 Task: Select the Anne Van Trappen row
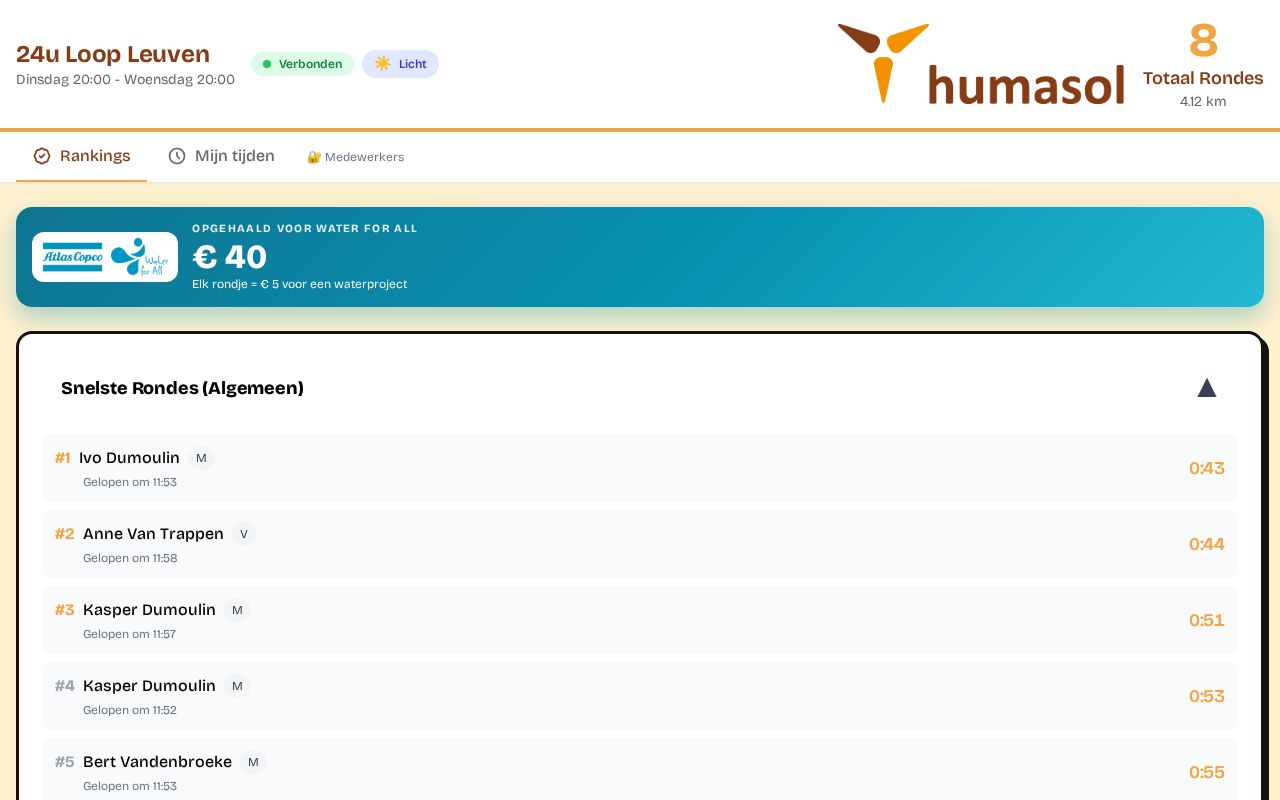pyautogui.click(x=640, y=544)
